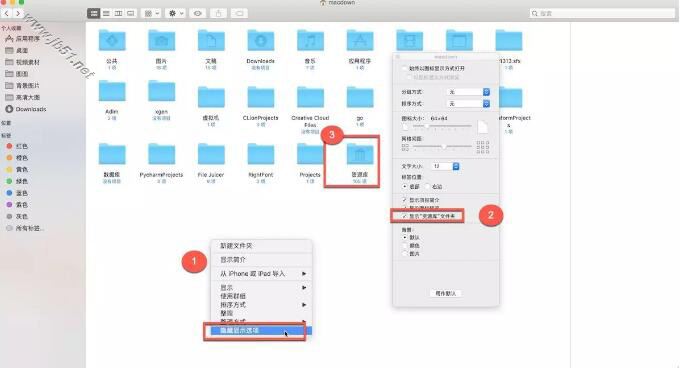
Task: Open the 应用程序 folder in the file grid
Action: (x=360, y=41)
